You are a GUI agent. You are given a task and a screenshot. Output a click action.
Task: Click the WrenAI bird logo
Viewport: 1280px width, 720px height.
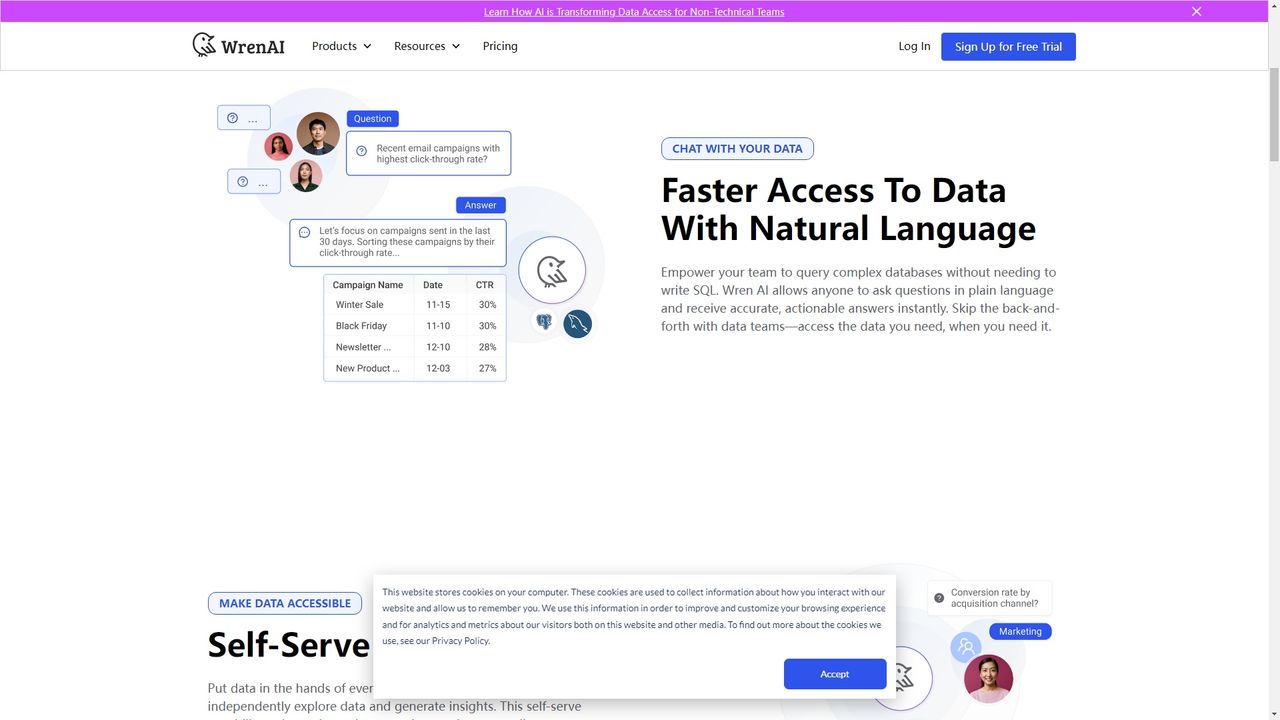pyautogui.click(x=238, y=45)
